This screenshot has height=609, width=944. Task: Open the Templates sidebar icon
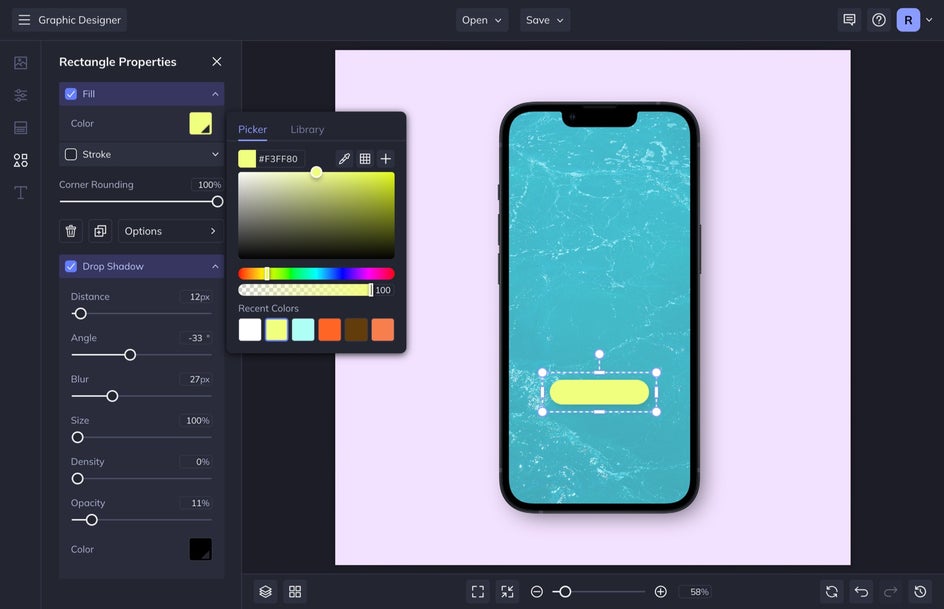tap(20, 128)
